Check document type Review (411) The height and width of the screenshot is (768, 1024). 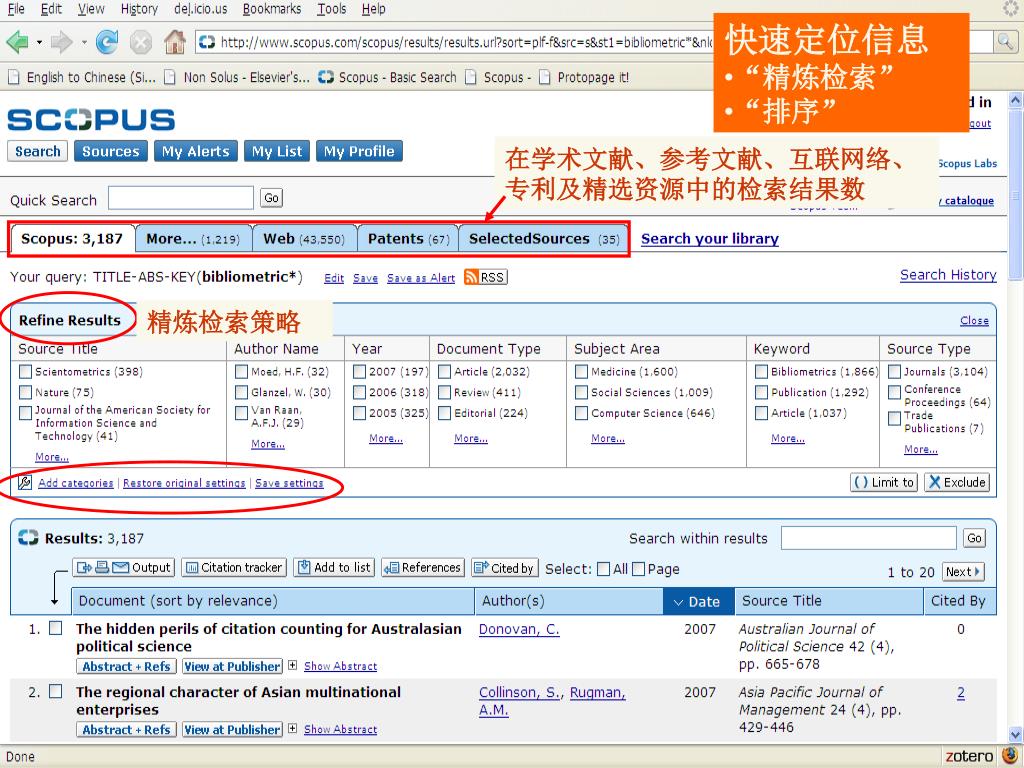[x=444, y=392]
